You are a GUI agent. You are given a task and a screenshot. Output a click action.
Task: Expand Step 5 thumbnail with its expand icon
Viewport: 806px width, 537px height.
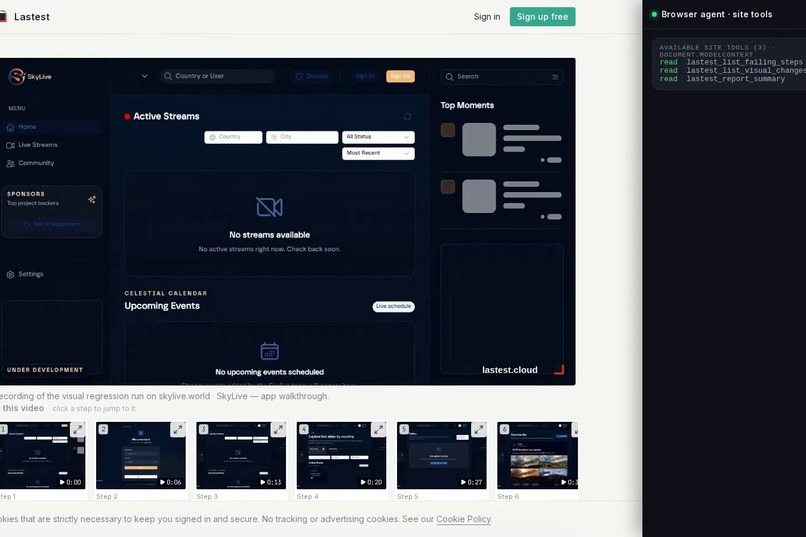point(479,430)
